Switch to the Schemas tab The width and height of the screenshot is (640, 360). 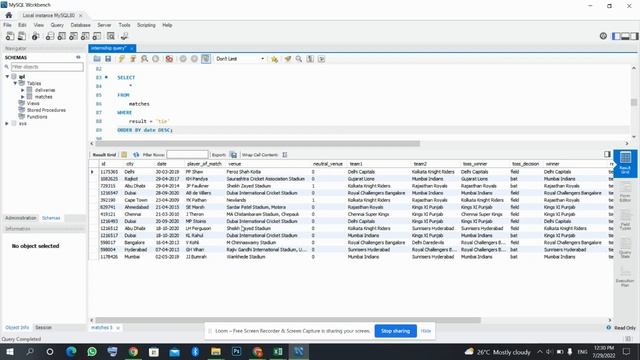point(51,218)
